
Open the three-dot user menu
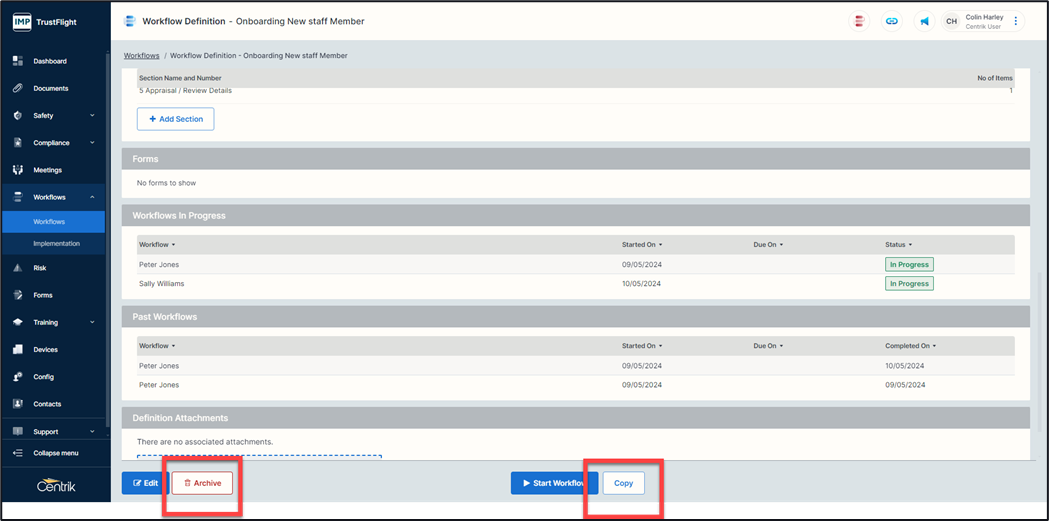click(1016, 21)
